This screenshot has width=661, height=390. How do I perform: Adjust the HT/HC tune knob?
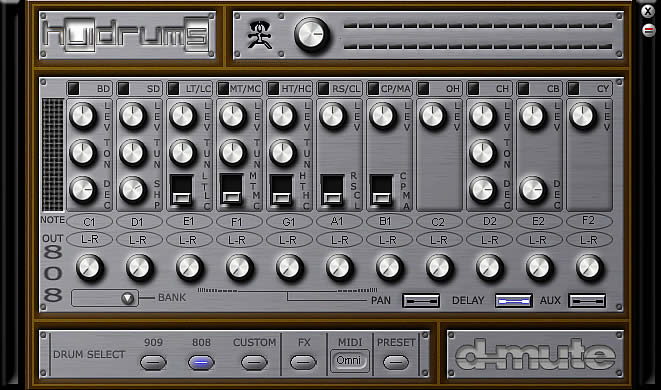(283, 153)
